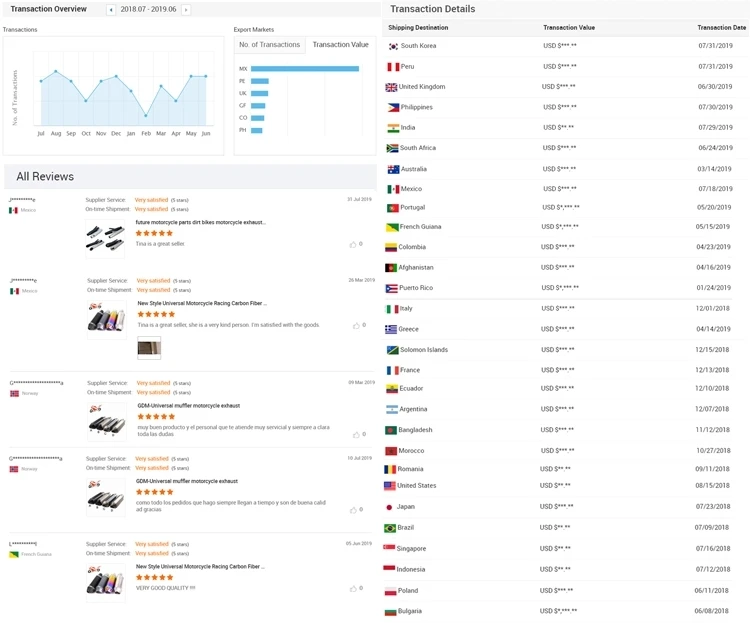Open product thumbnail in the 31 Jul 2019 review
The image size is (750, 623).
coord(105,237)
